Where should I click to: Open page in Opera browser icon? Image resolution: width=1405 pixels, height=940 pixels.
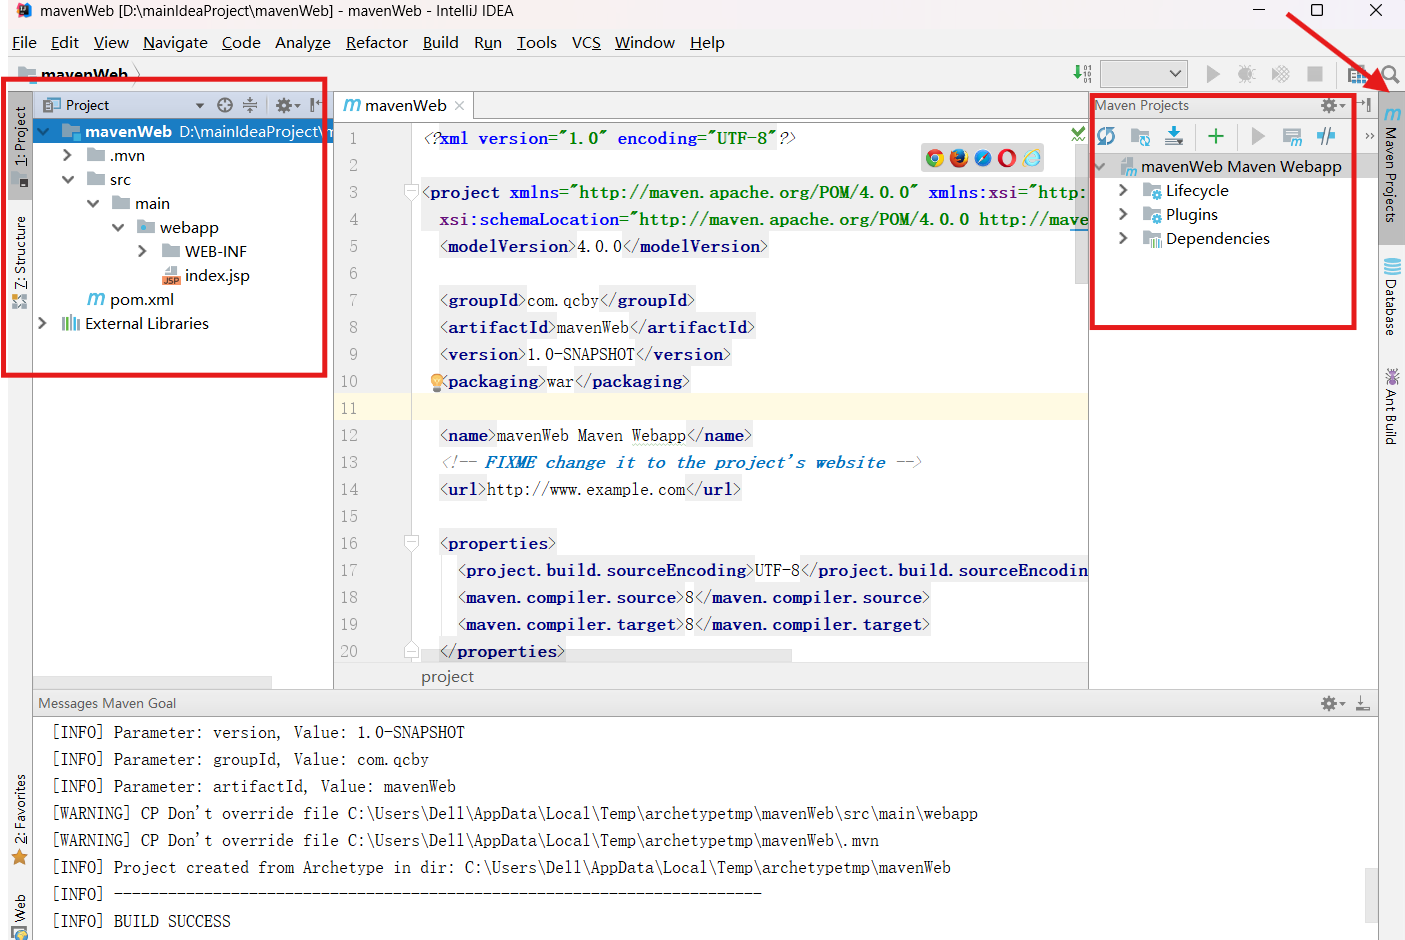tap(1007, 158)
